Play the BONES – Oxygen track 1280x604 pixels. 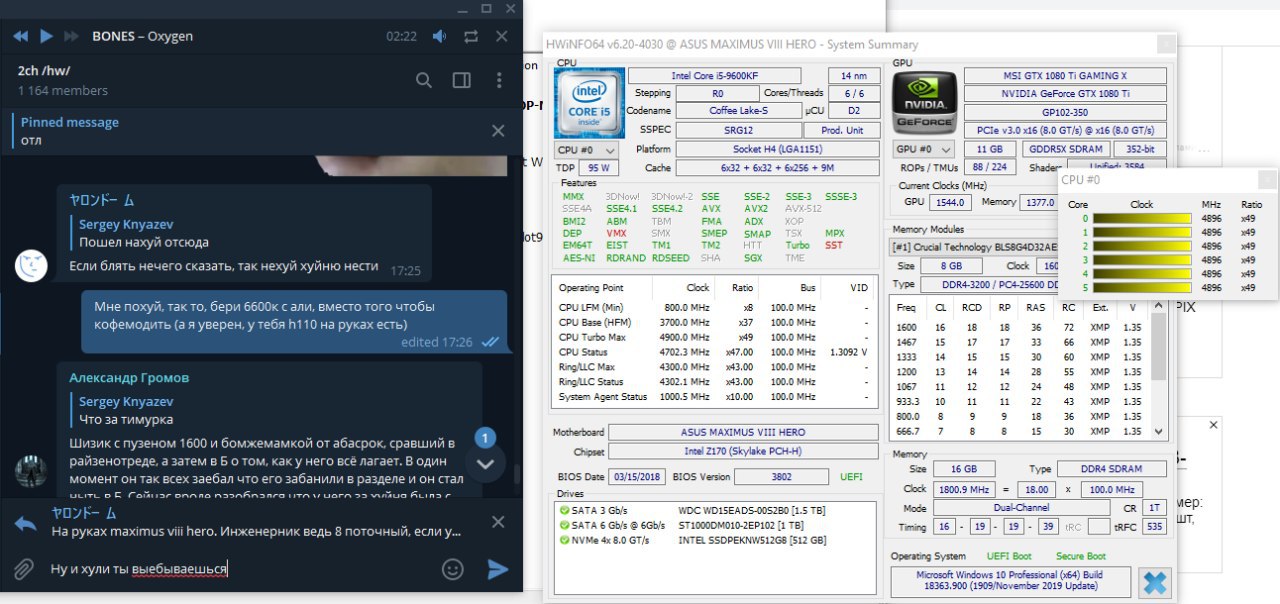(x=46, y=37)
